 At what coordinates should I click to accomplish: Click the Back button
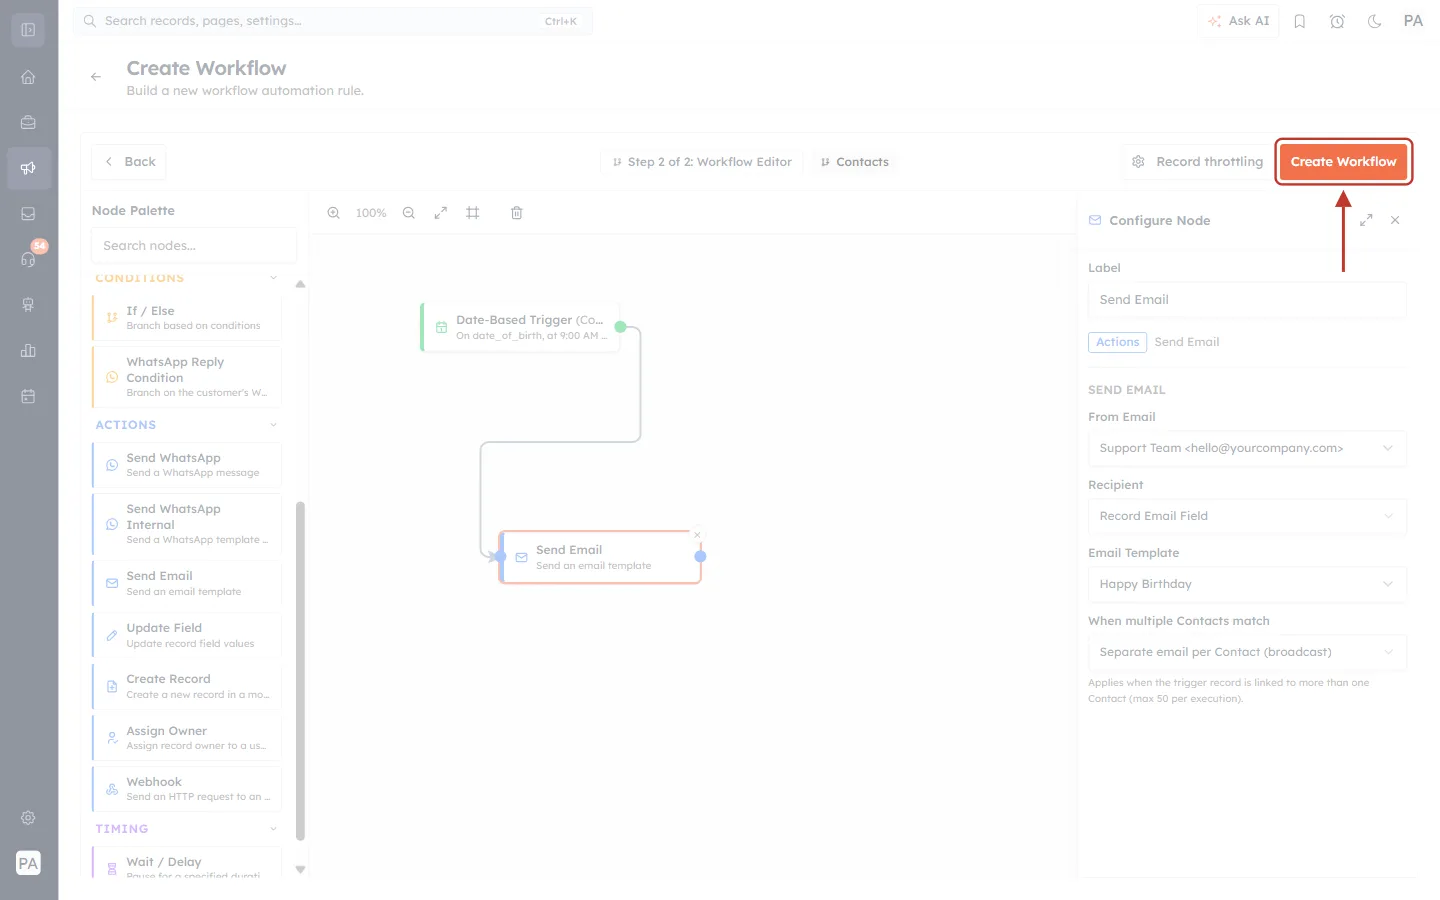129,162
